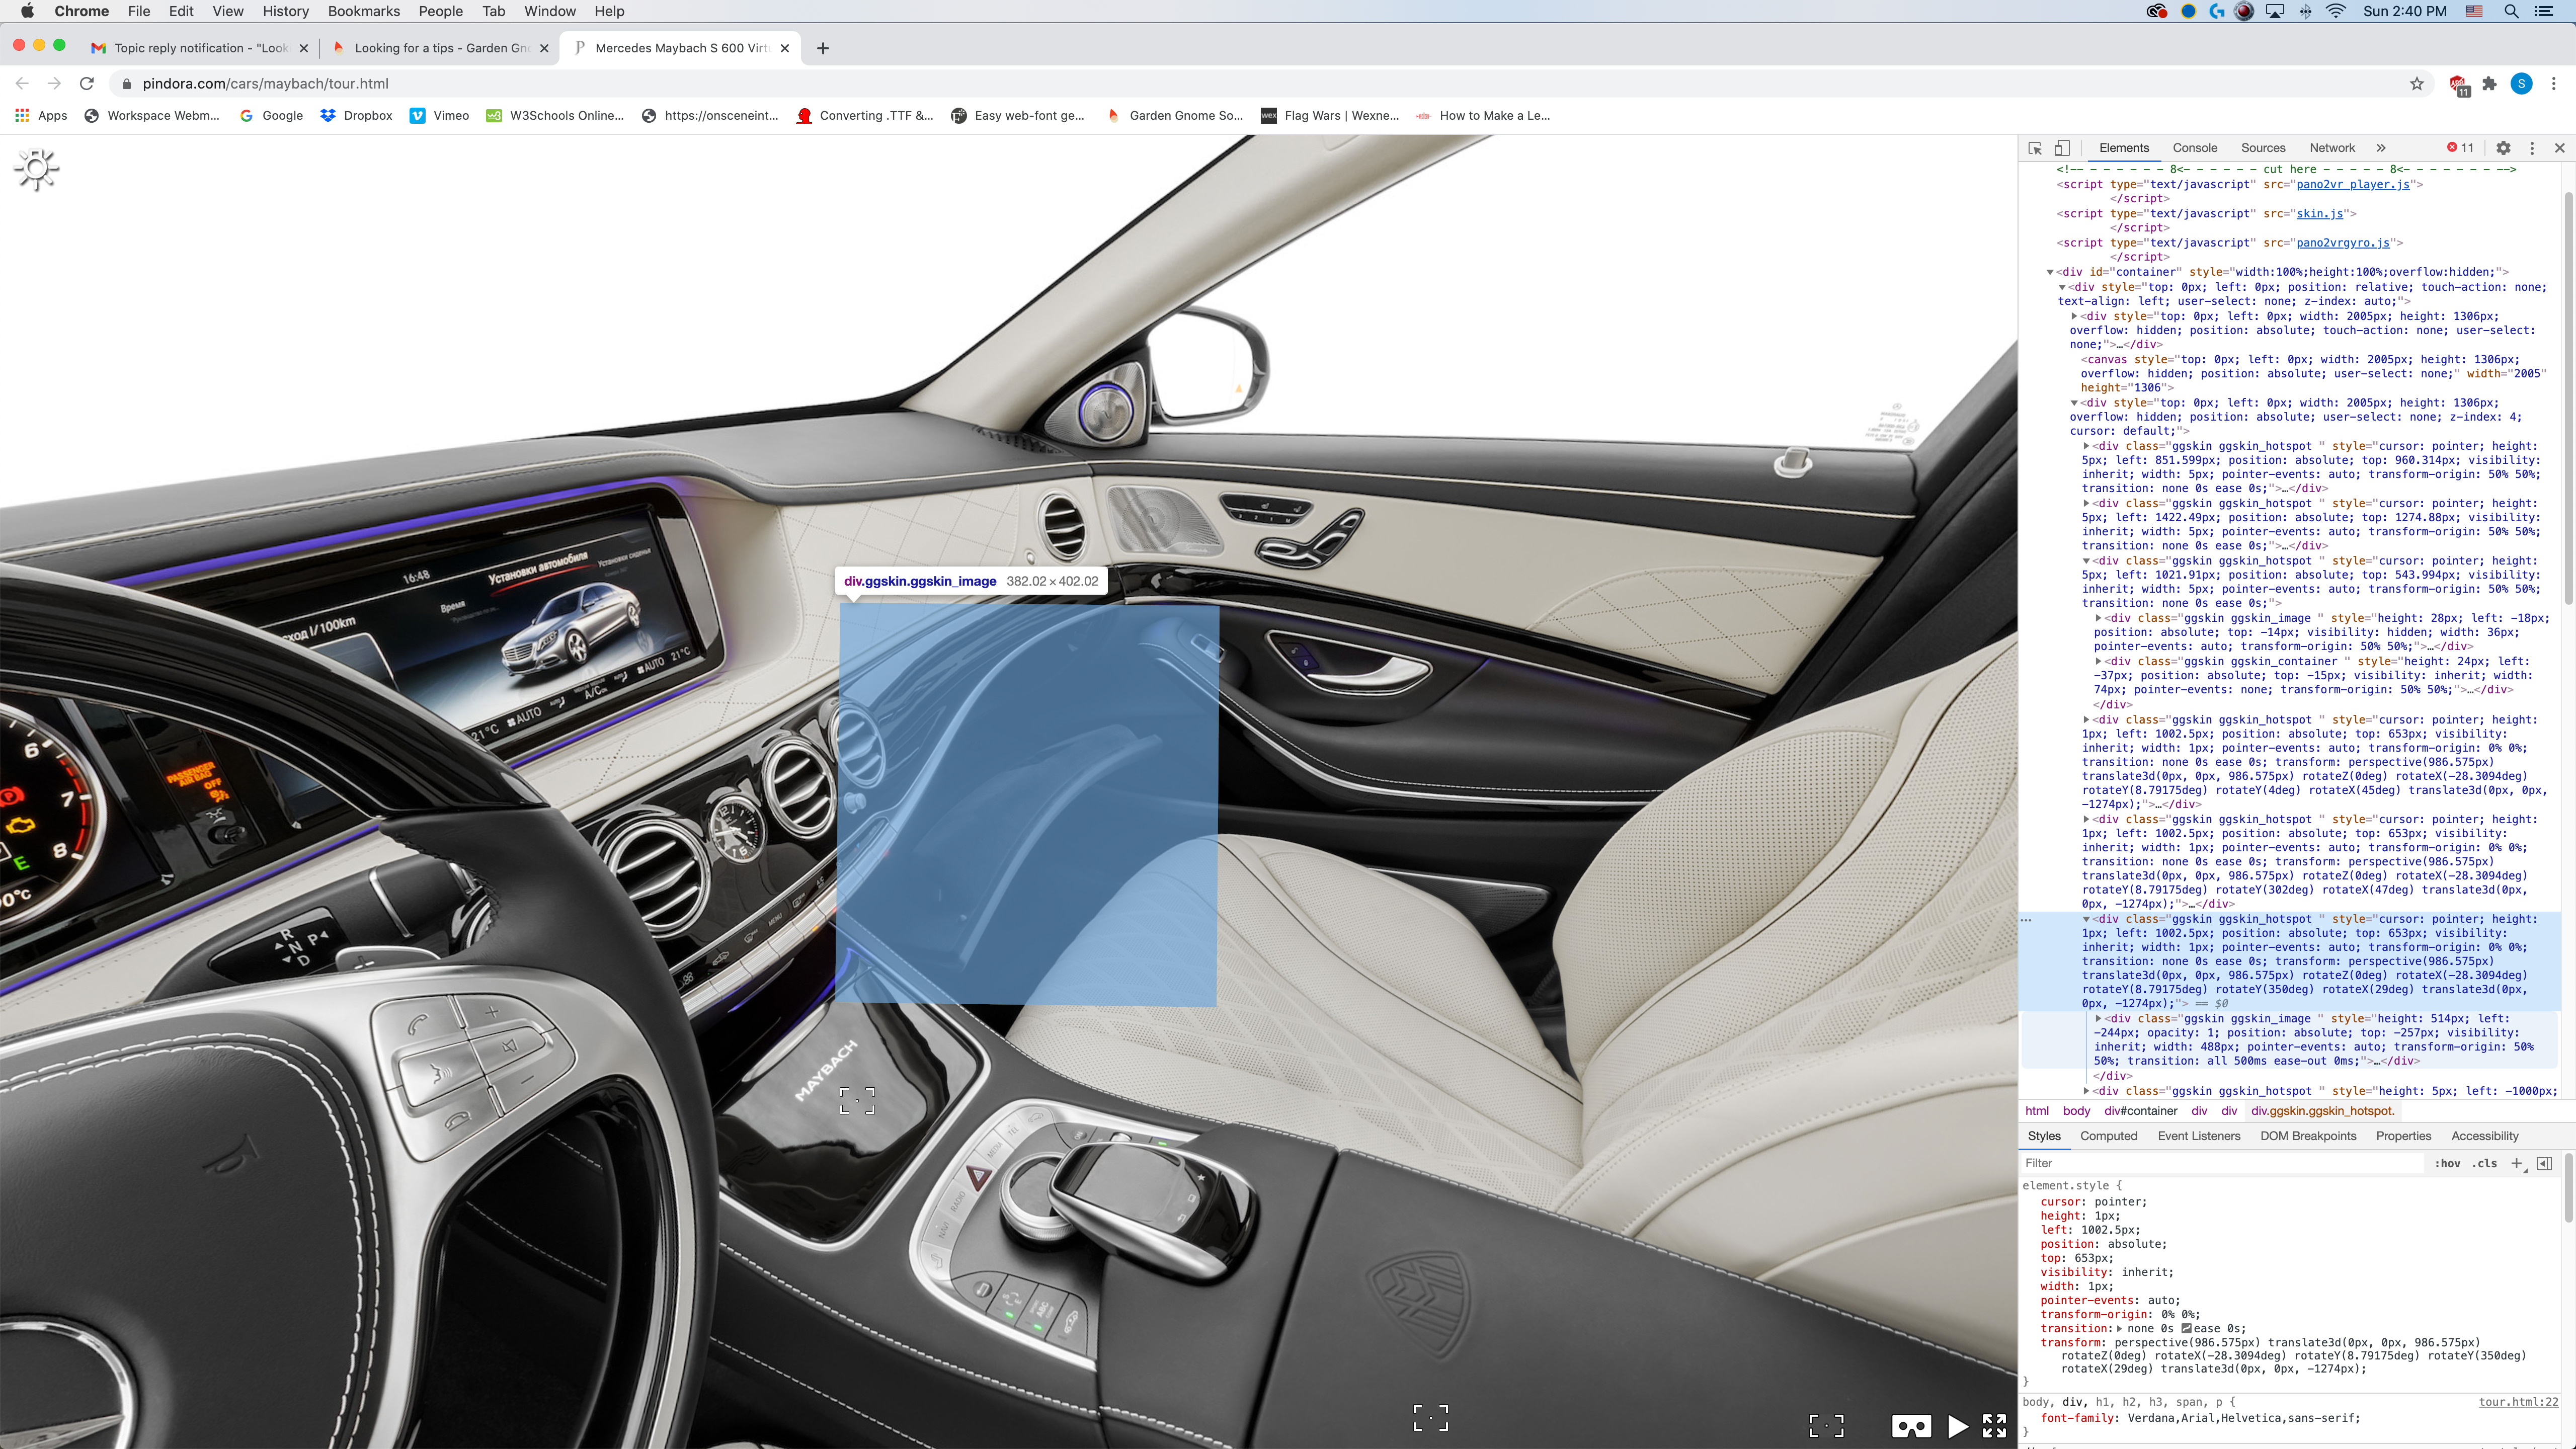
Task: Click the bracket hotspot marker left of the VR controls
Action: click(x=1431, y=1417)
